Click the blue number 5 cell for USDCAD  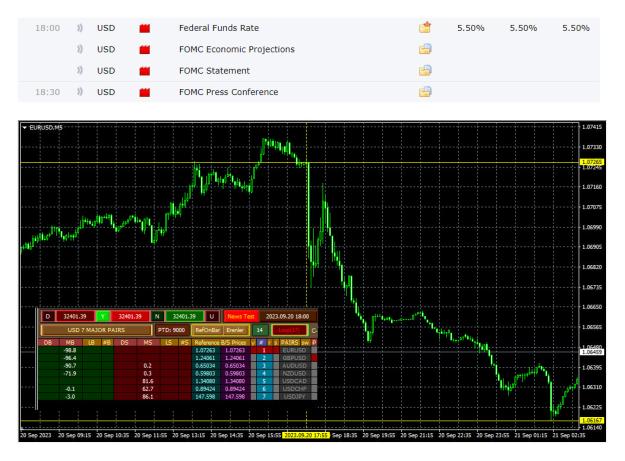click(264, 381)
